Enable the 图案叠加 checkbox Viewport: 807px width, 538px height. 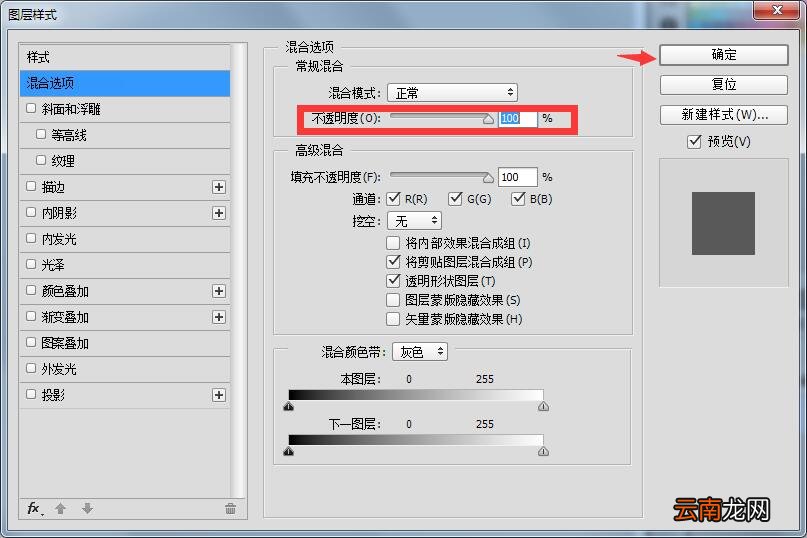(x=31, y=342)
